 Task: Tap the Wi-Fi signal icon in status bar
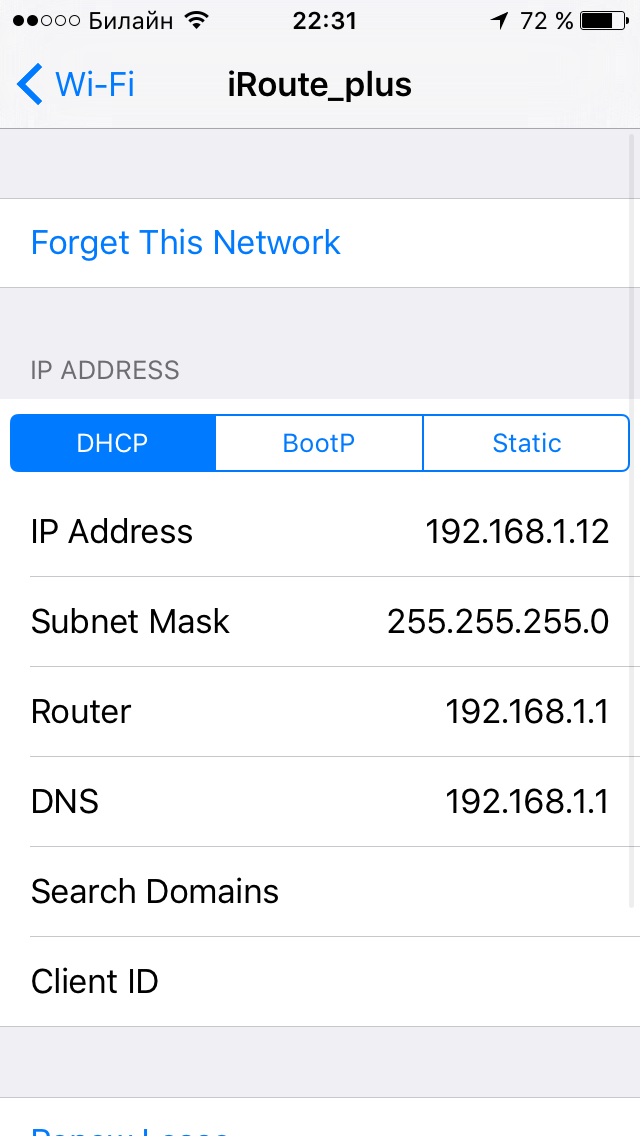point(196,20)
